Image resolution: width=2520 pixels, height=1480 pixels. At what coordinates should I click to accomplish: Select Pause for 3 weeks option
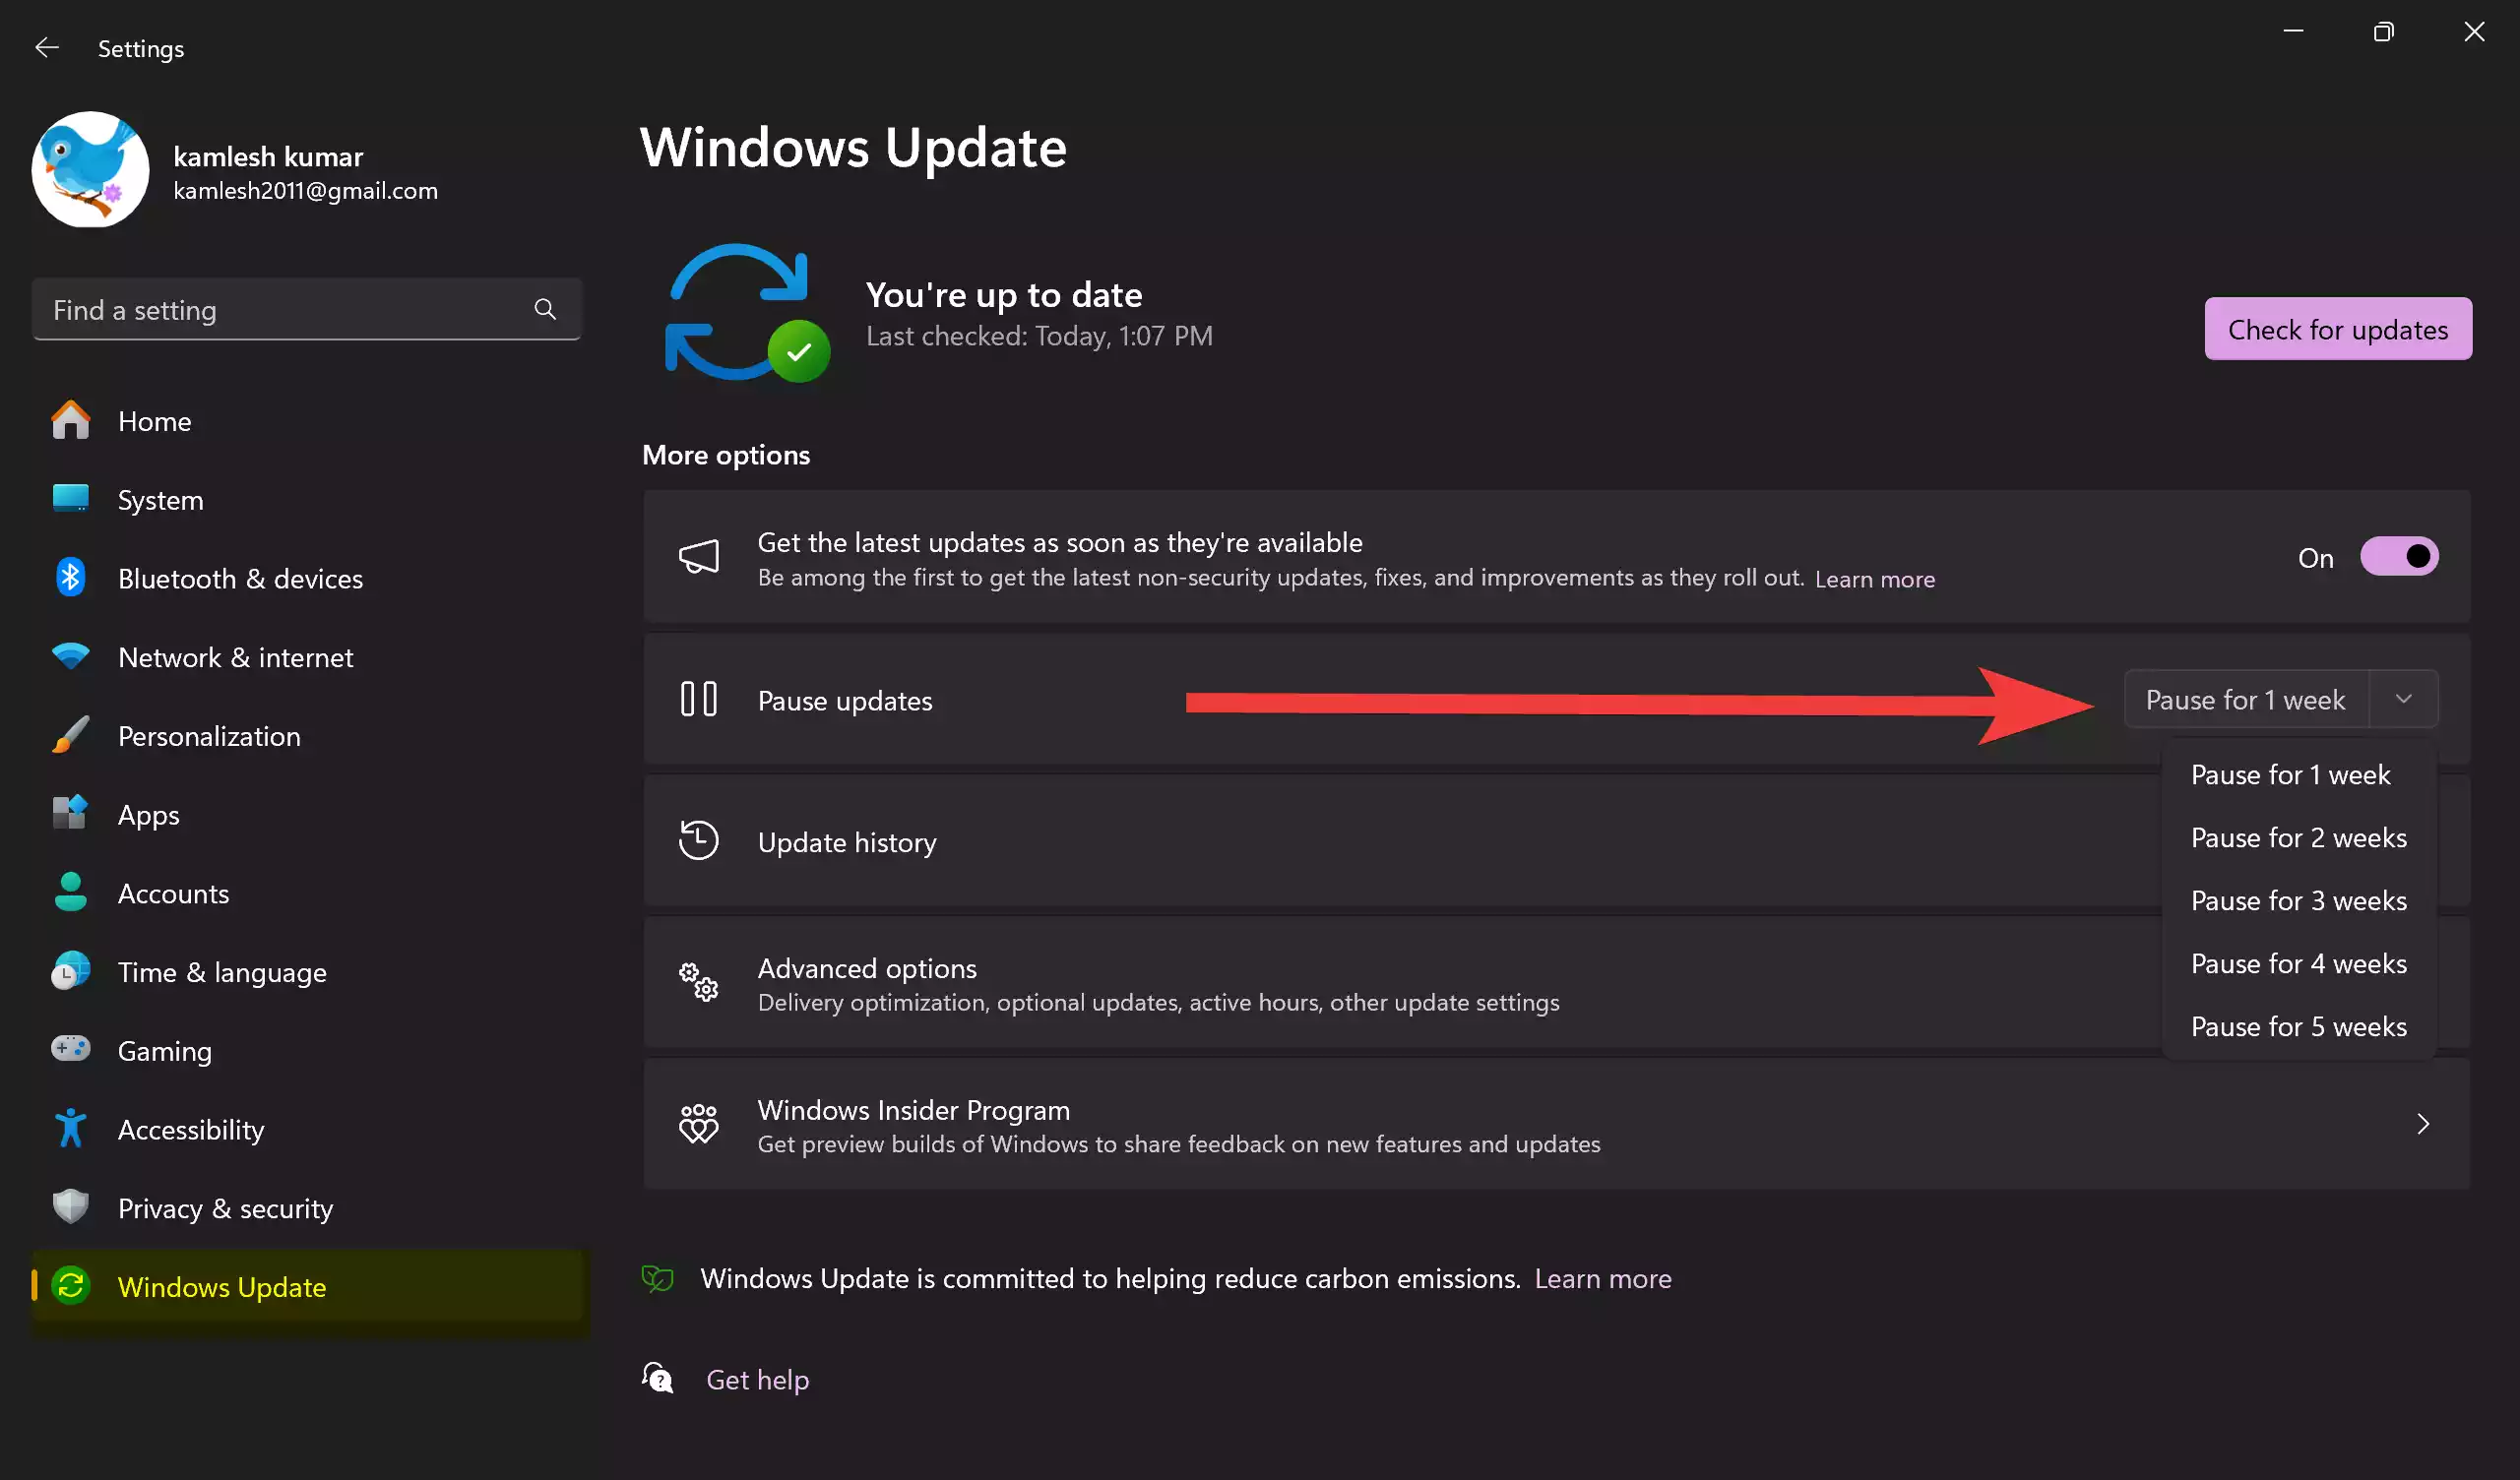pyautogui.click(x=2298, y=901)
